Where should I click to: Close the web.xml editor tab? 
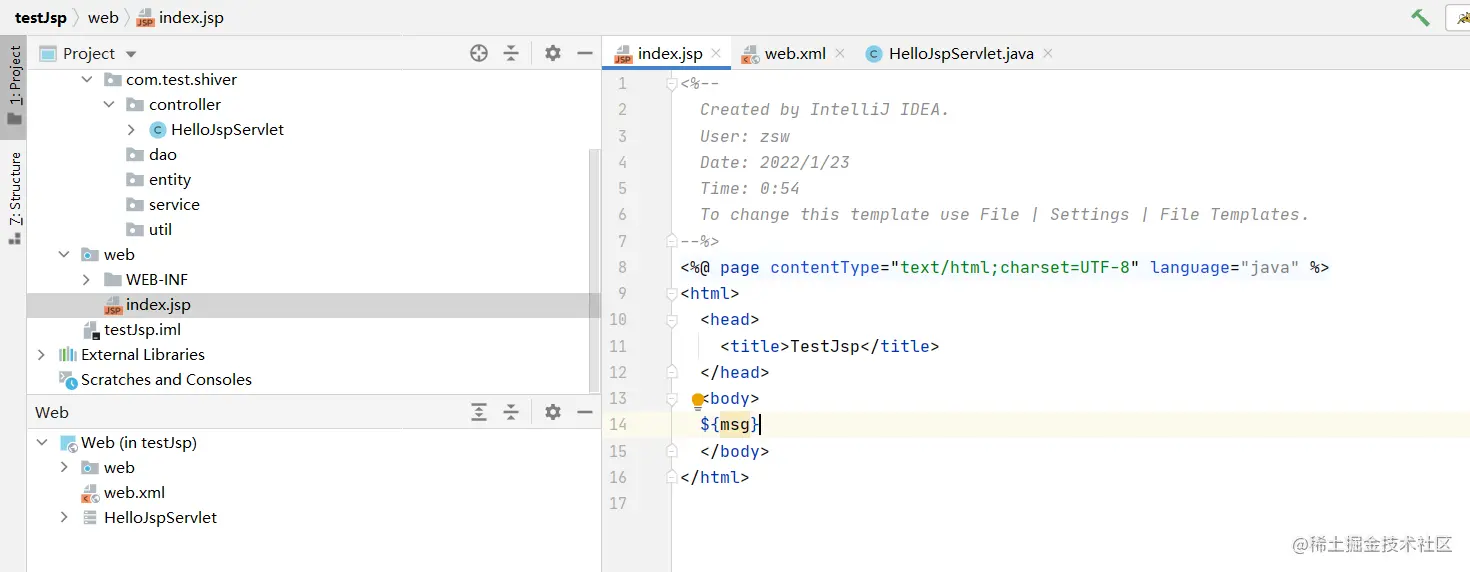point(840,53)
